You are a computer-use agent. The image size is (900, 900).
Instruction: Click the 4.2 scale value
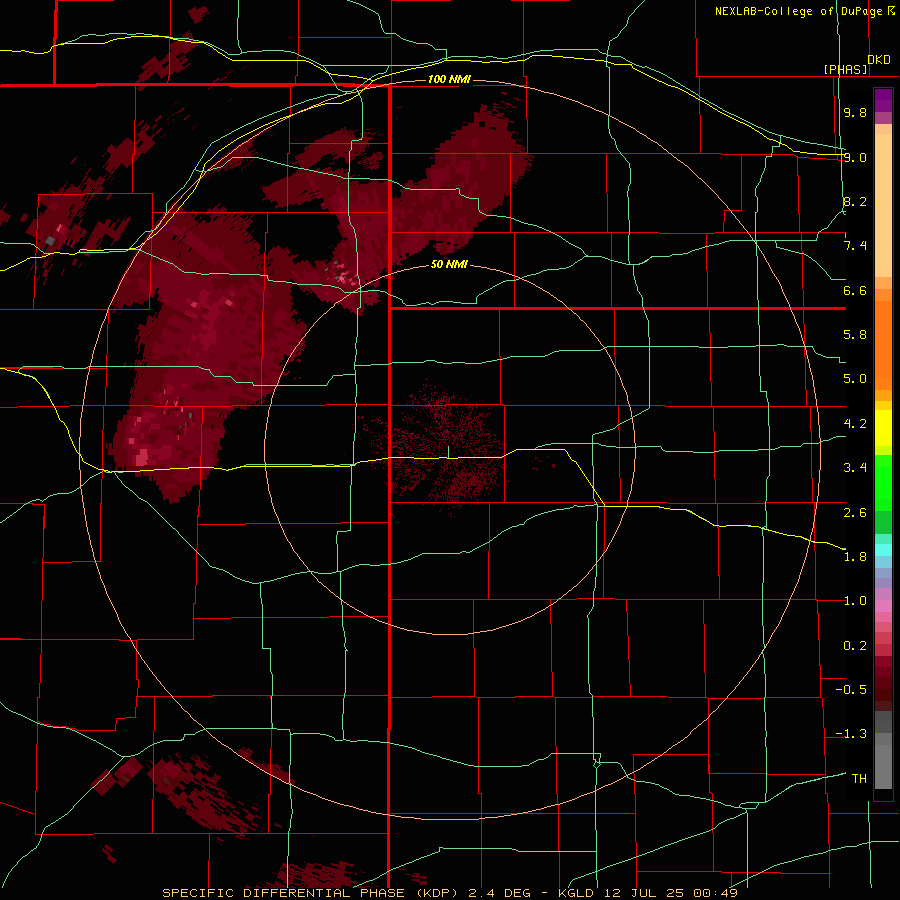pyautogui.click(x=855, y=424)
